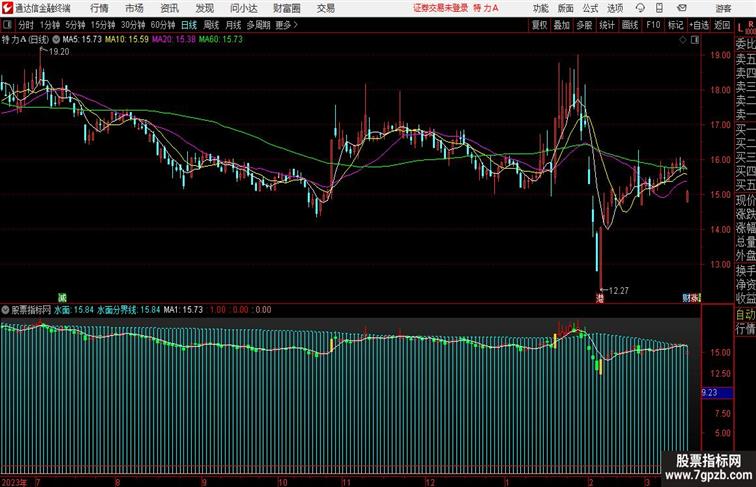
Task: Click the 水面分界线: 15.84 indicator label
Action: (x=129, y=310)
